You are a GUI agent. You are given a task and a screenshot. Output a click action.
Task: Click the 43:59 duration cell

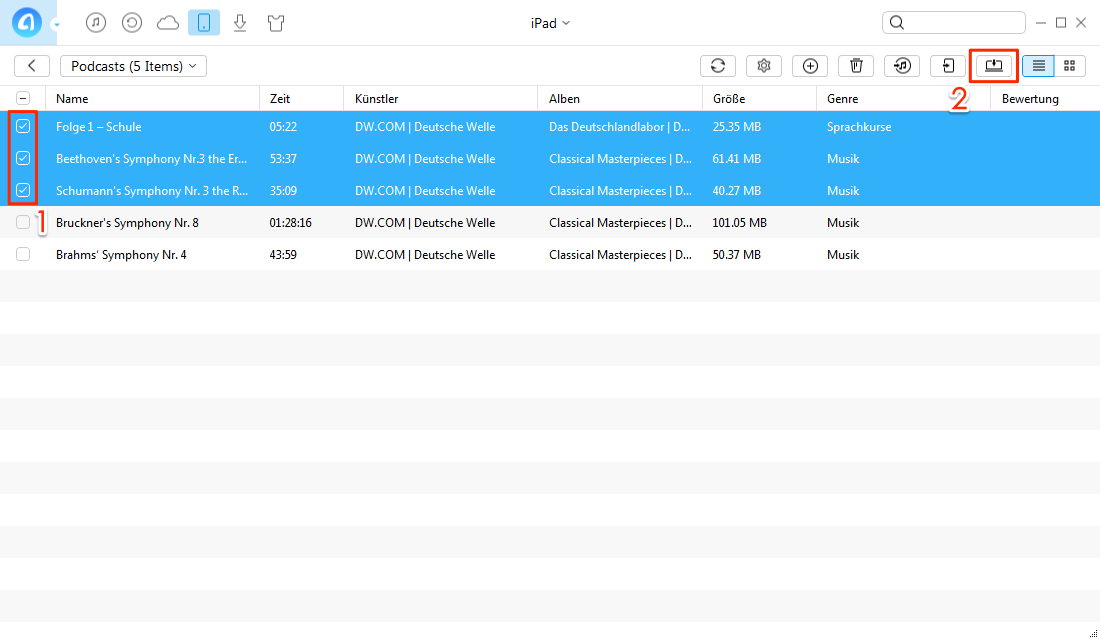pyautogui.click(x=283, y=255)
